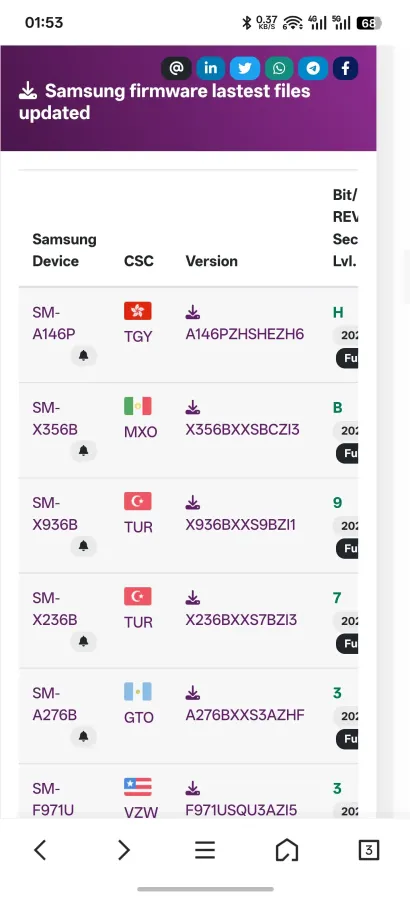Toggle notification bell for SM-X236B

[x=84, y=641]
